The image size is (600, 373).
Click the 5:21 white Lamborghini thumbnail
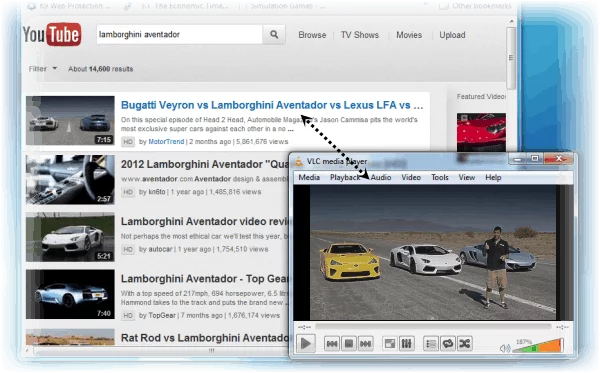pos(70,237)
